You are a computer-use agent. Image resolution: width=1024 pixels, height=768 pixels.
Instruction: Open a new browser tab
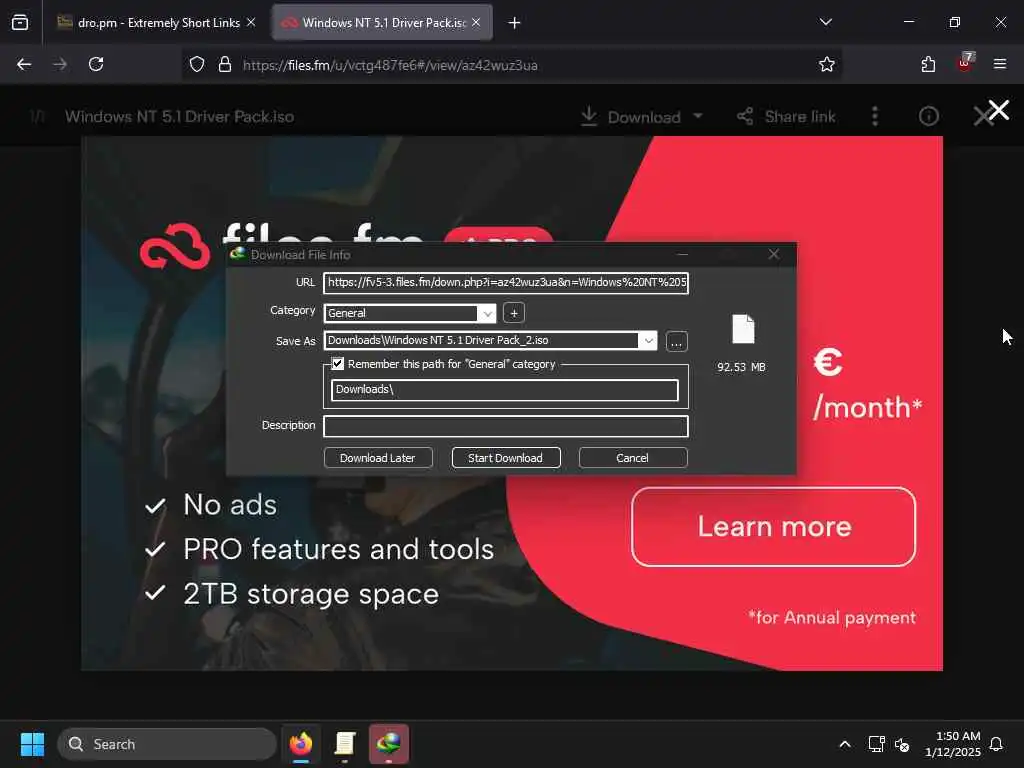coord(515,23)
